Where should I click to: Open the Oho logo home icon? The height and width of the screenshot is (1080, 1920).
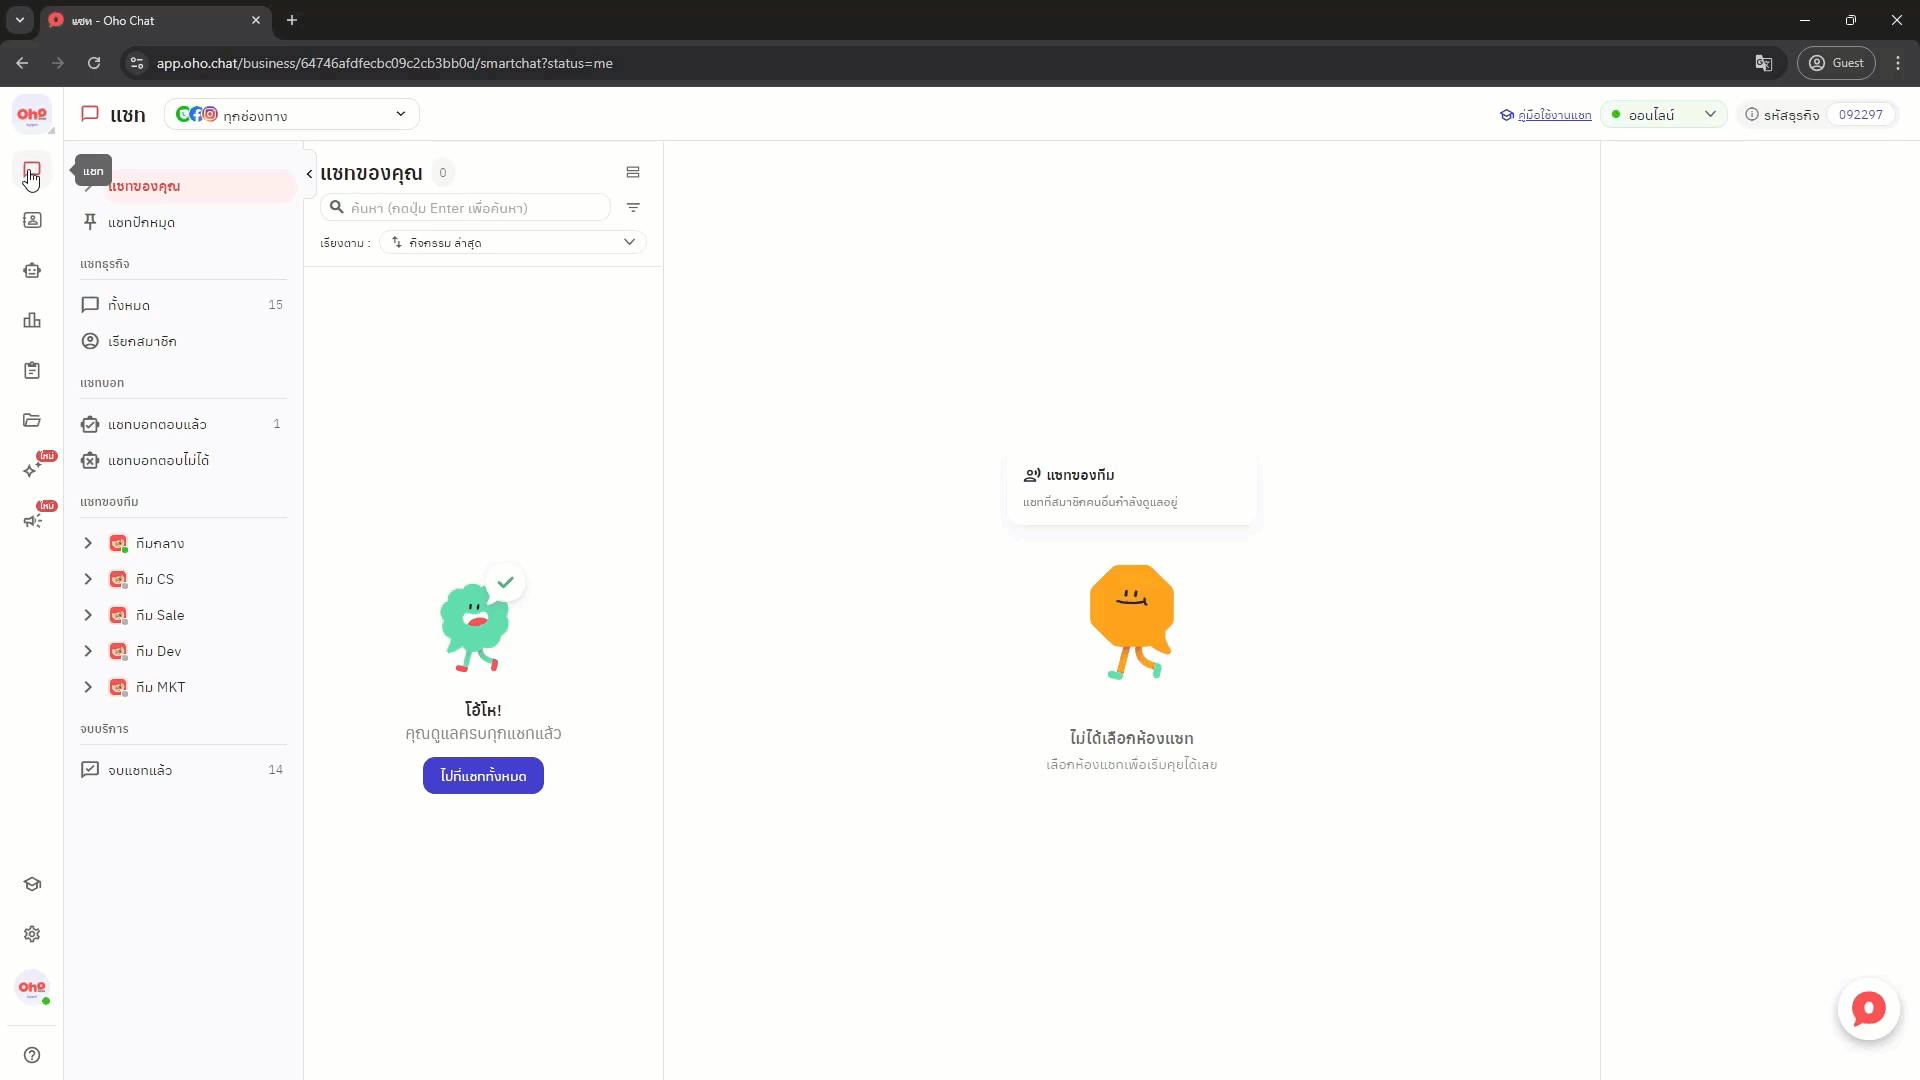click(x=32, y=114)
